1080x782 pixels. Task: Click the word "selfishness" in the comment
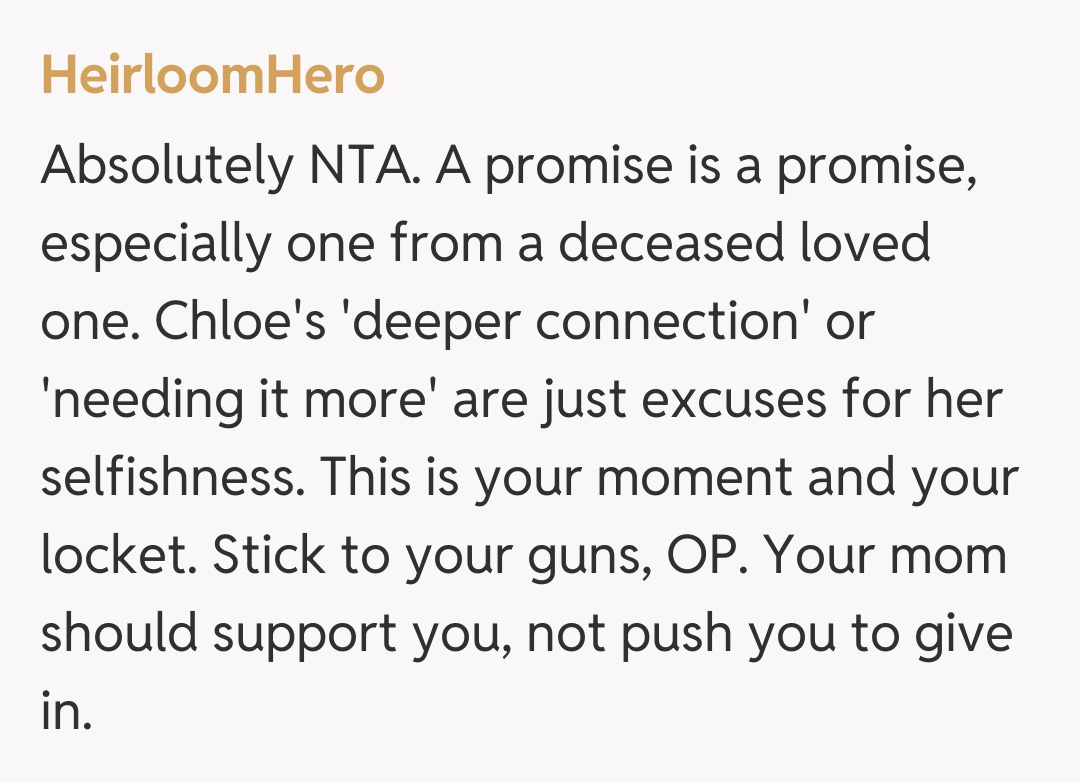(x=176, y=478)
